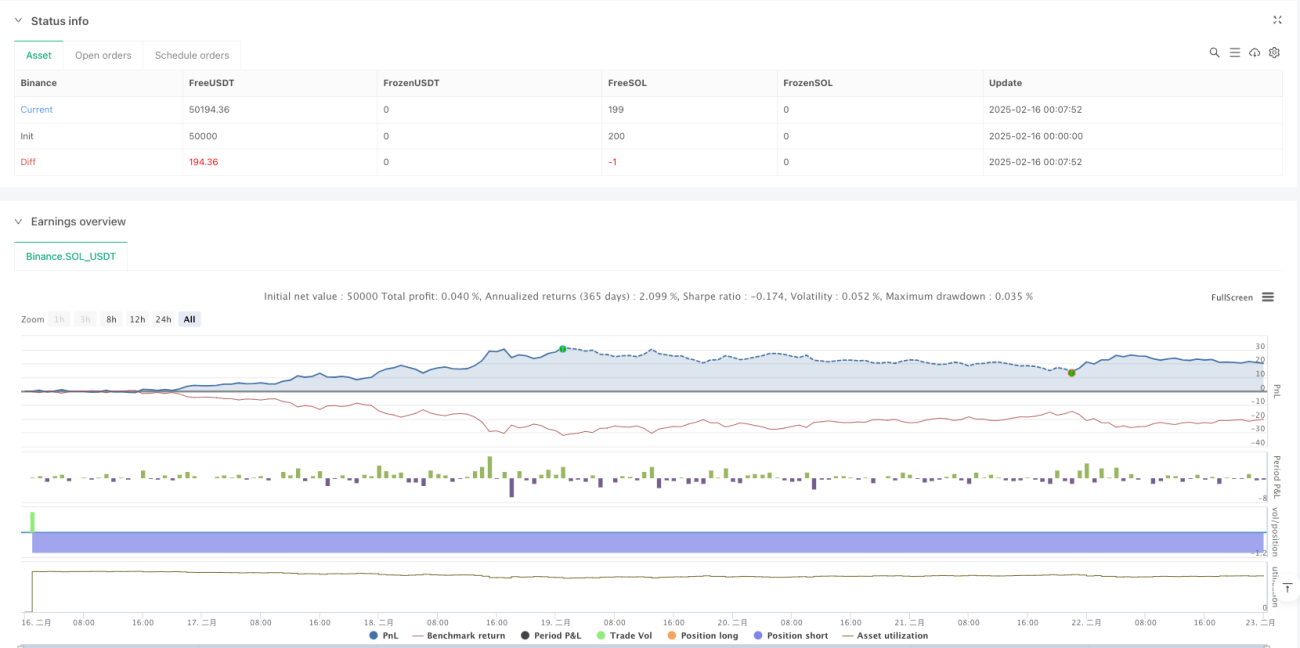
Task: Click the Current row link
Action: pyautogui.click(x=37, y=110)
